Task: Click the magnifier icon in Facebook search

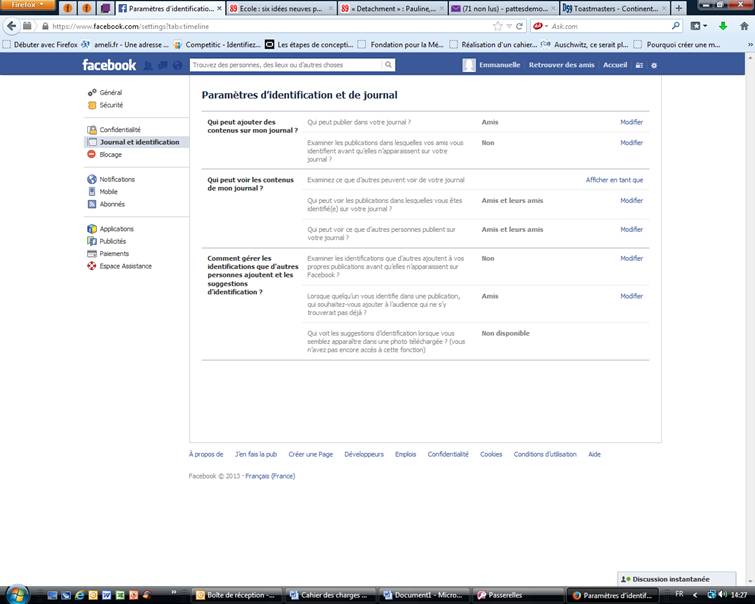Action: (x=388, y=65)
